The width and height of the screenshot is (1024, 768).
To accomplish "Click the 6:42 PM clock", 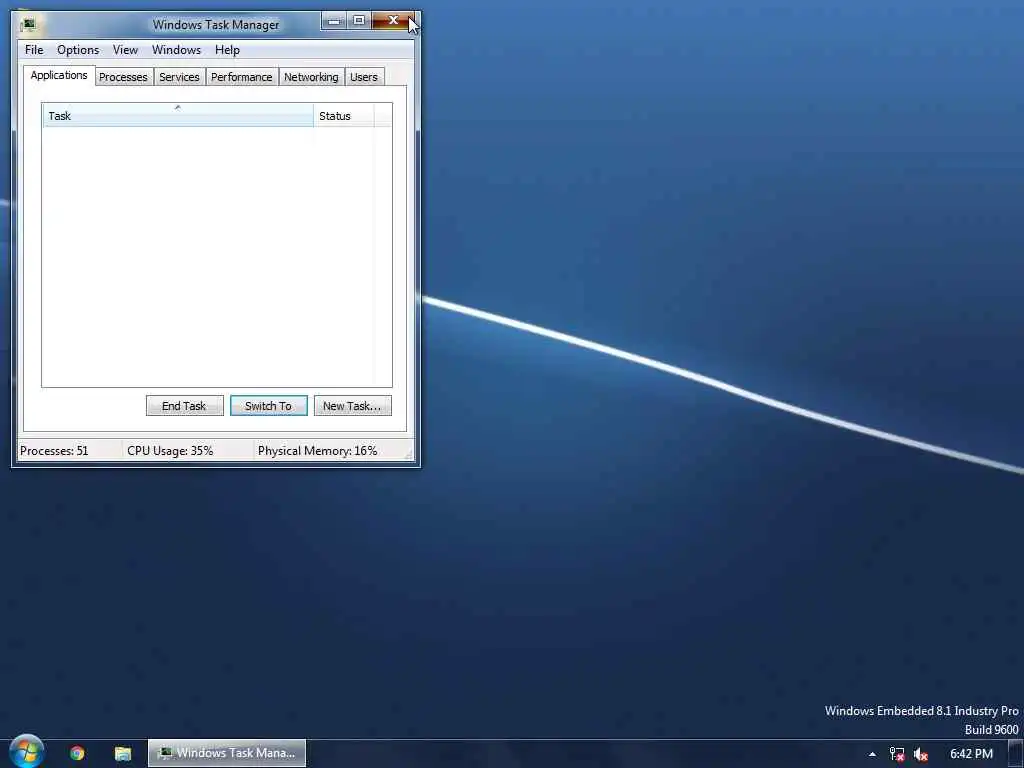I will point(971,754).
